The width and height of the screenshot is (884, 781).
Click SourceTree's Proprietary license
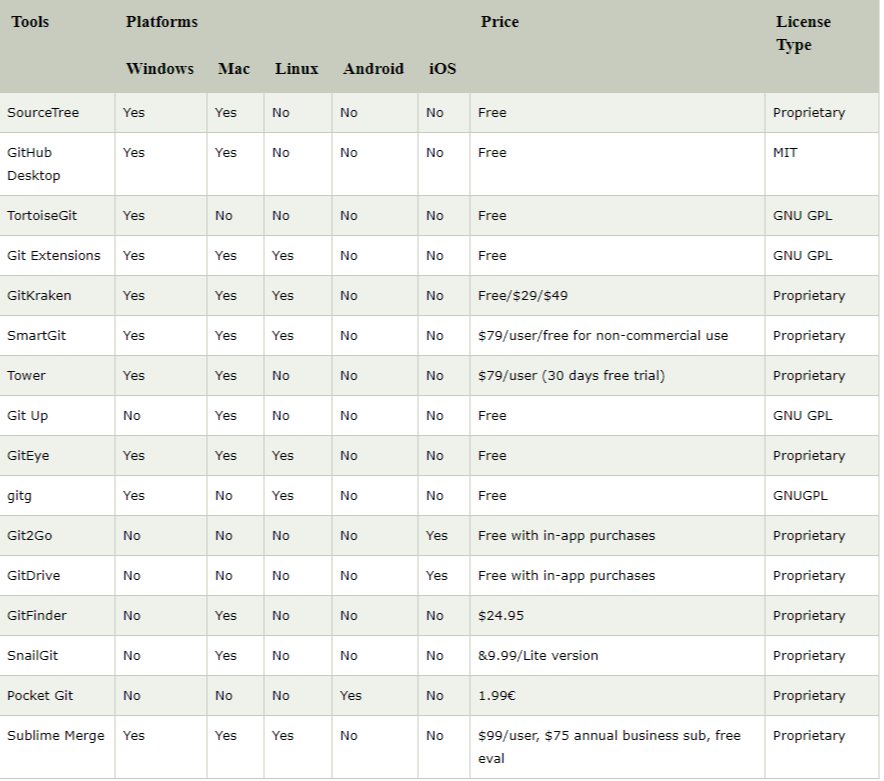pos(809,112)
